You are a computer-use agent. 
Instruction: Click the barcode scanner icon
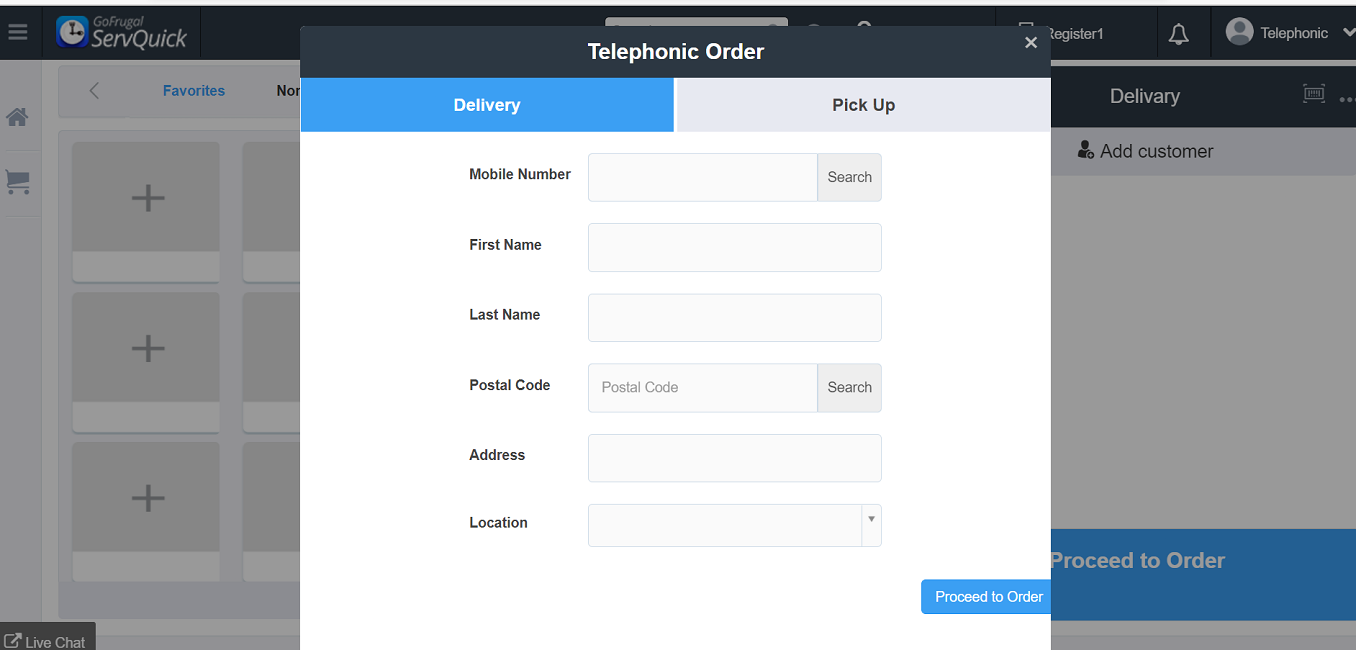1314,94
